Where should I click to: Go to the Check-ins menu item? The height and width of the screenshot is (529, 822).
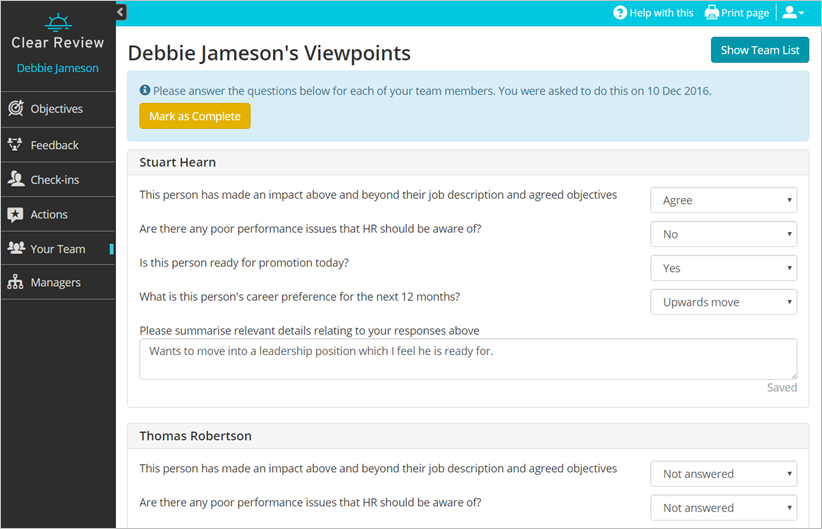tap(54, 180)
